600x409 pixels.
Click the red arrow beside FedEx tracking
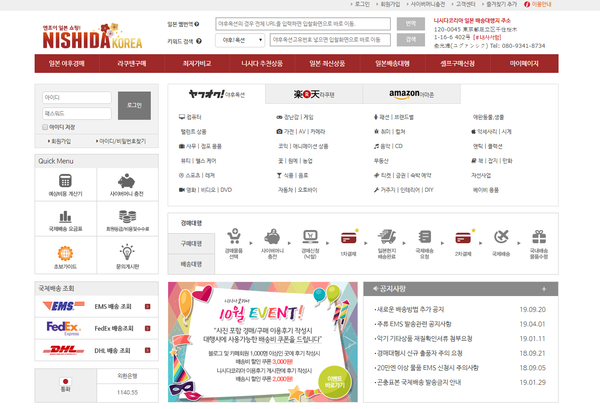click(x=148, y=328)
